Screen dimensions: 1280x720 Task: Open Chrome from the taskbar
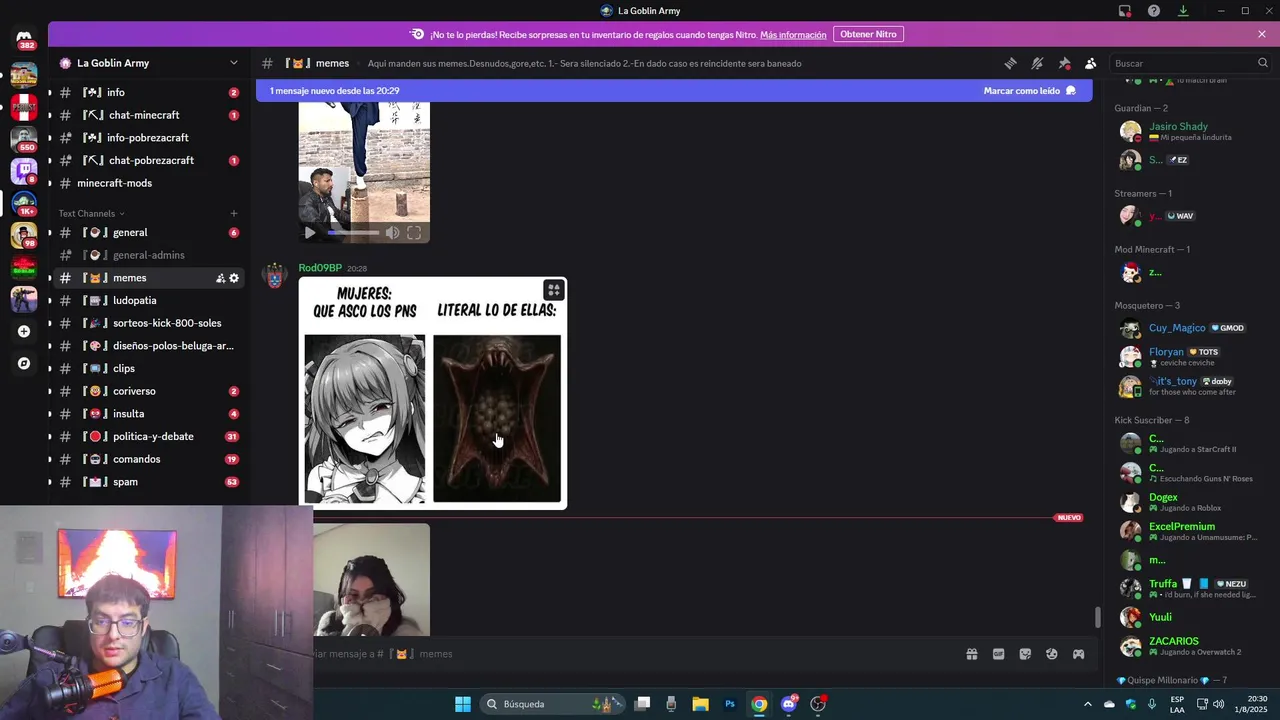[759, 704]
